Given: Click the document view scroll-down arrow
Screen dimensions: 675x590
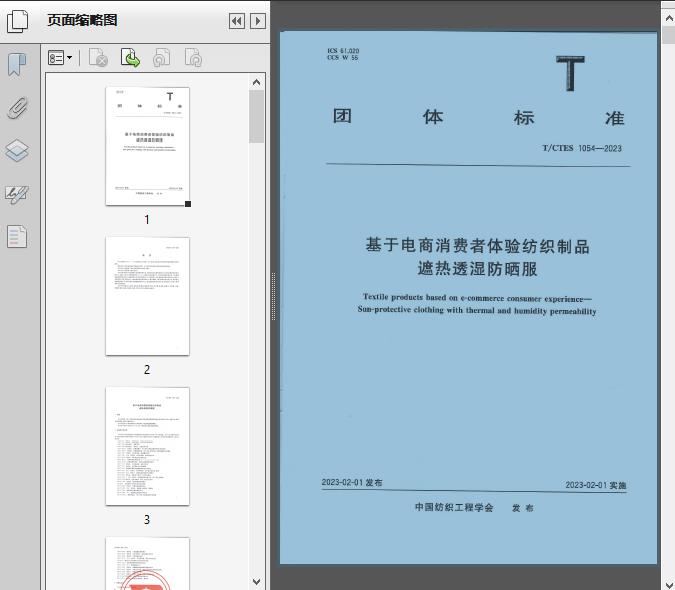Looking at the screenshot, I should (669, 584).
